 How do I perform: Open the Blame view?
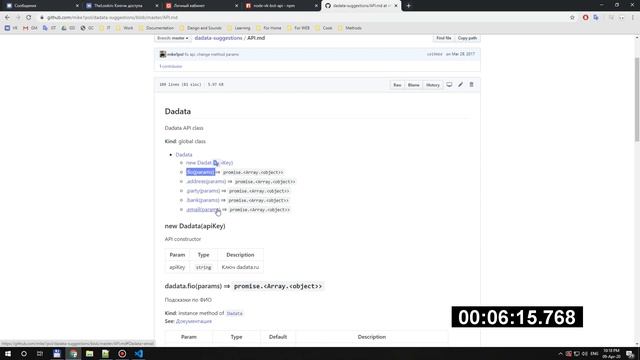click(x=413, y=85)
